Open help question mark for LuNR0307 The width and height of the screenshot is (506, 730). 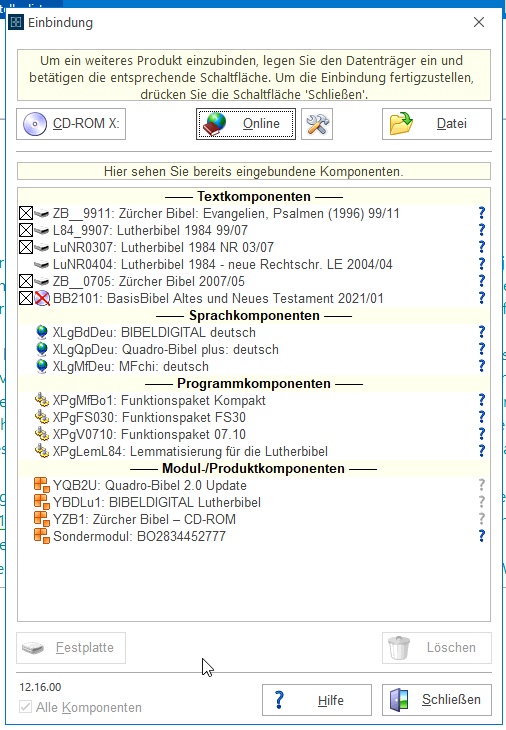(482, 247)
